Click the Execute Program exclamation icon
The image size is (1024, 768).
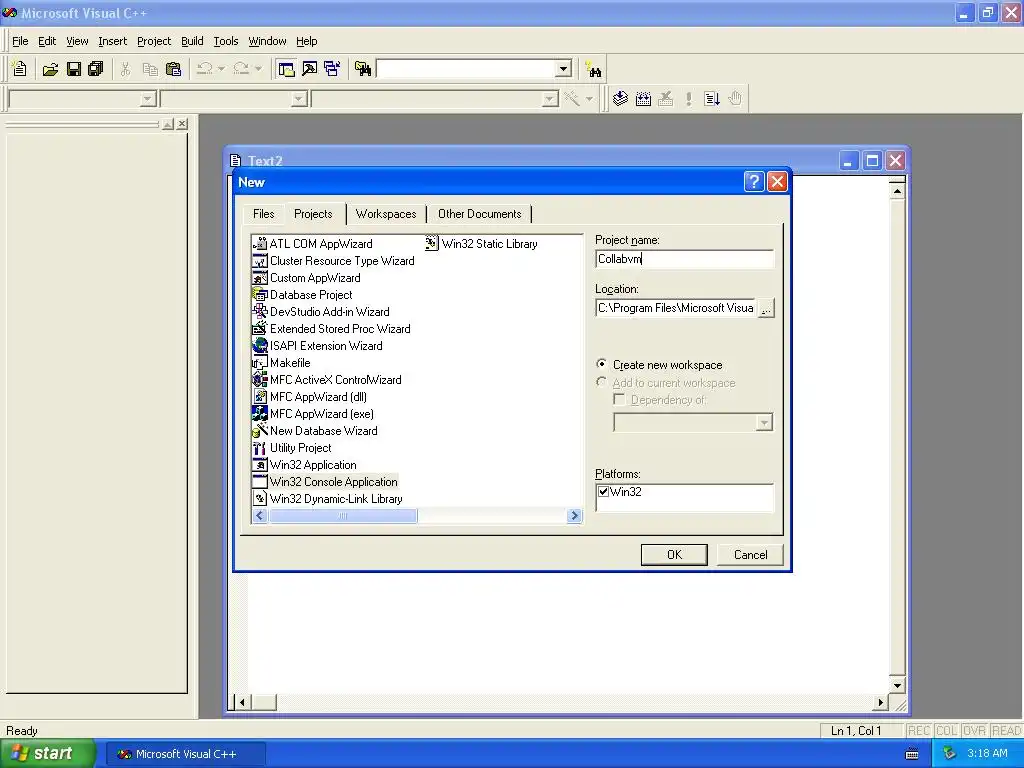point(688,99)
